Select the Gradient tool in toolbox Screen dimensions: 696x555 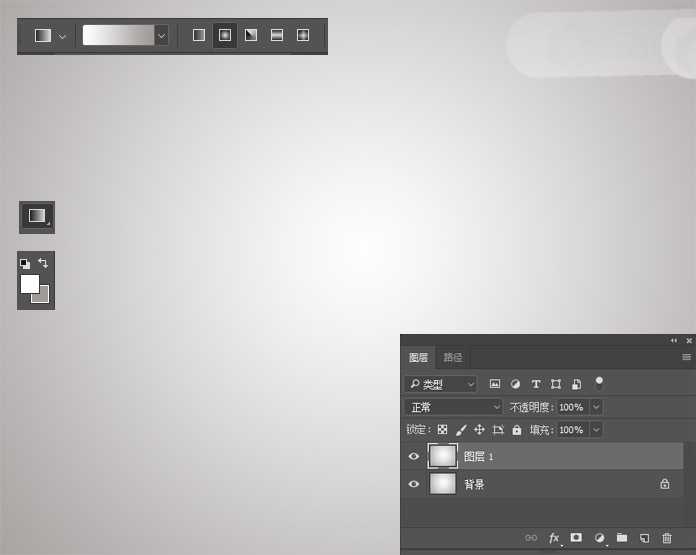(37, 217)
